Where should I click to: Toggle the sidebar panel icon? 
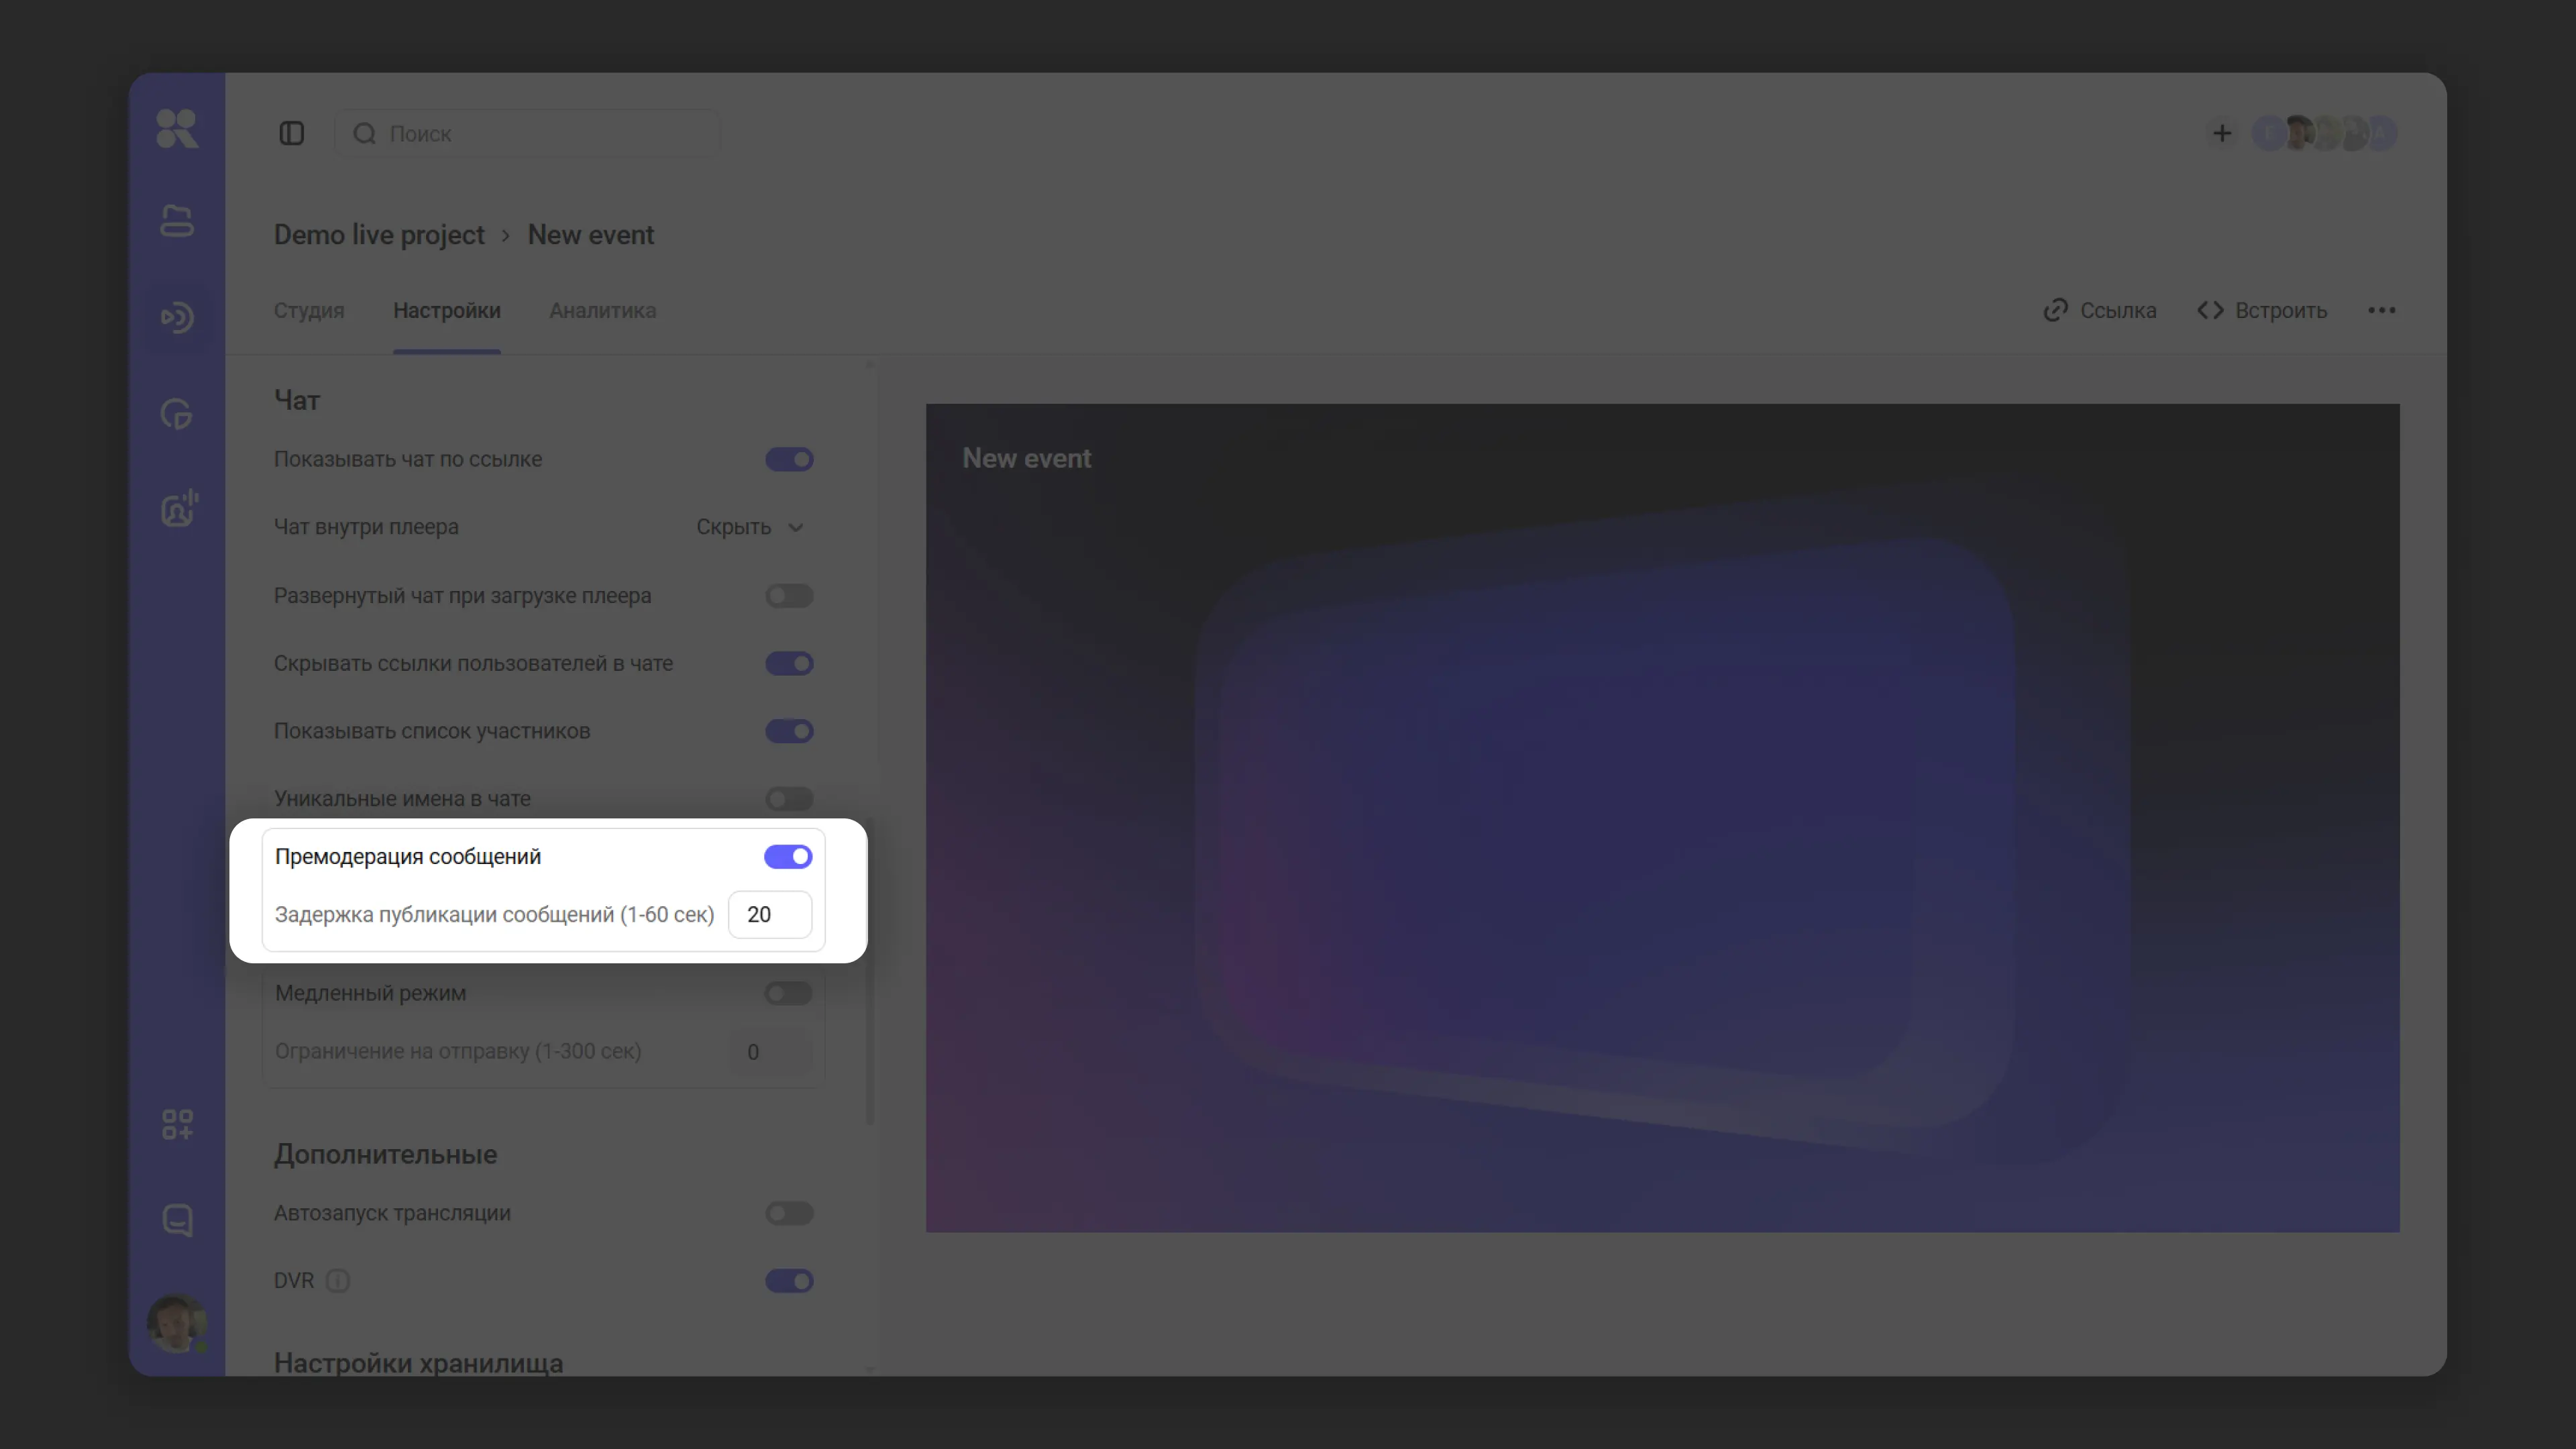coord(291,133)
